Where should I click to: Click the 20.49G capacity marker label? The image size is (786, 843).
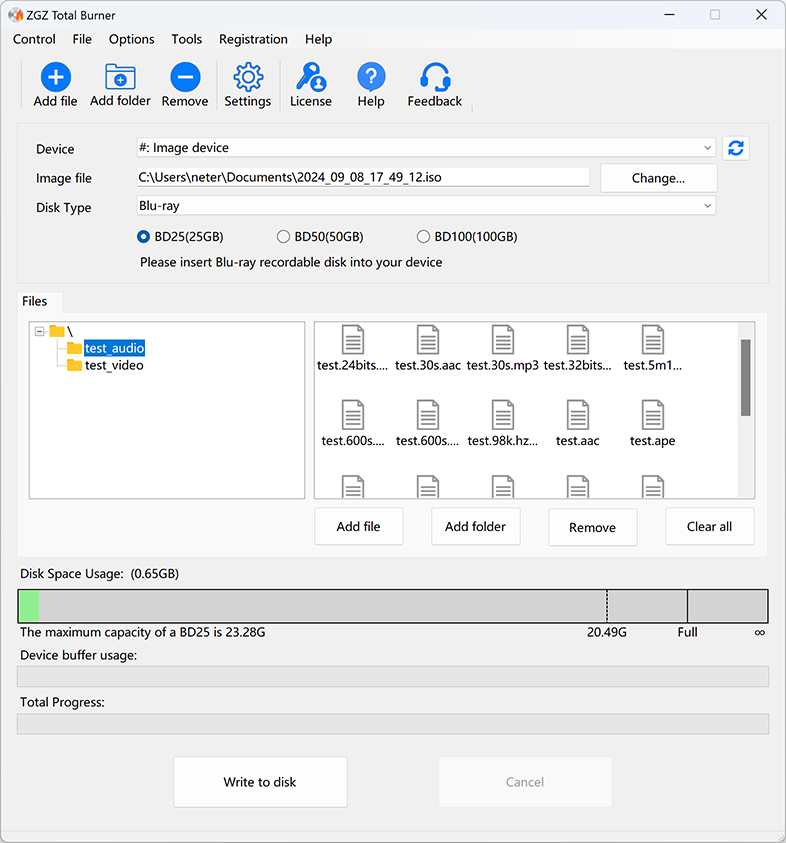[607, 632]
